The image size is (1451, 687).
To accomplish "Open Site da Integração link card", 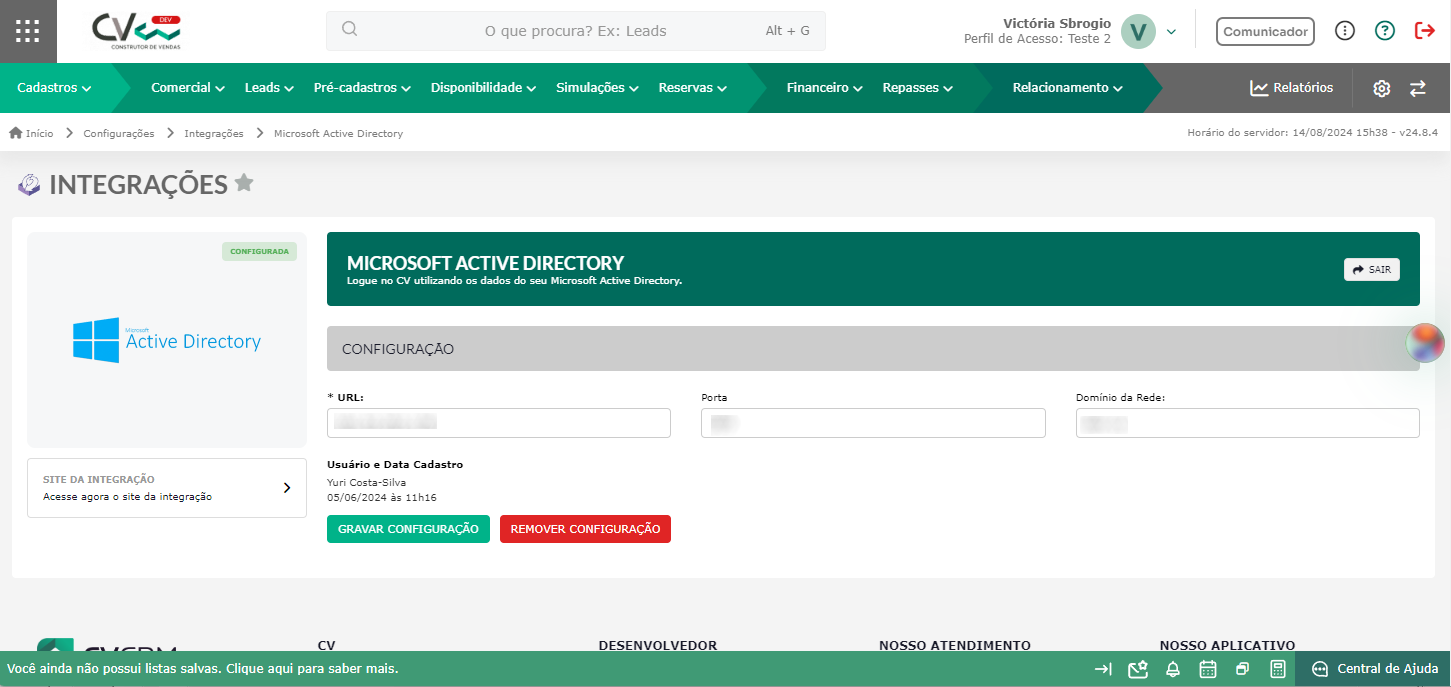I will 167,488.
